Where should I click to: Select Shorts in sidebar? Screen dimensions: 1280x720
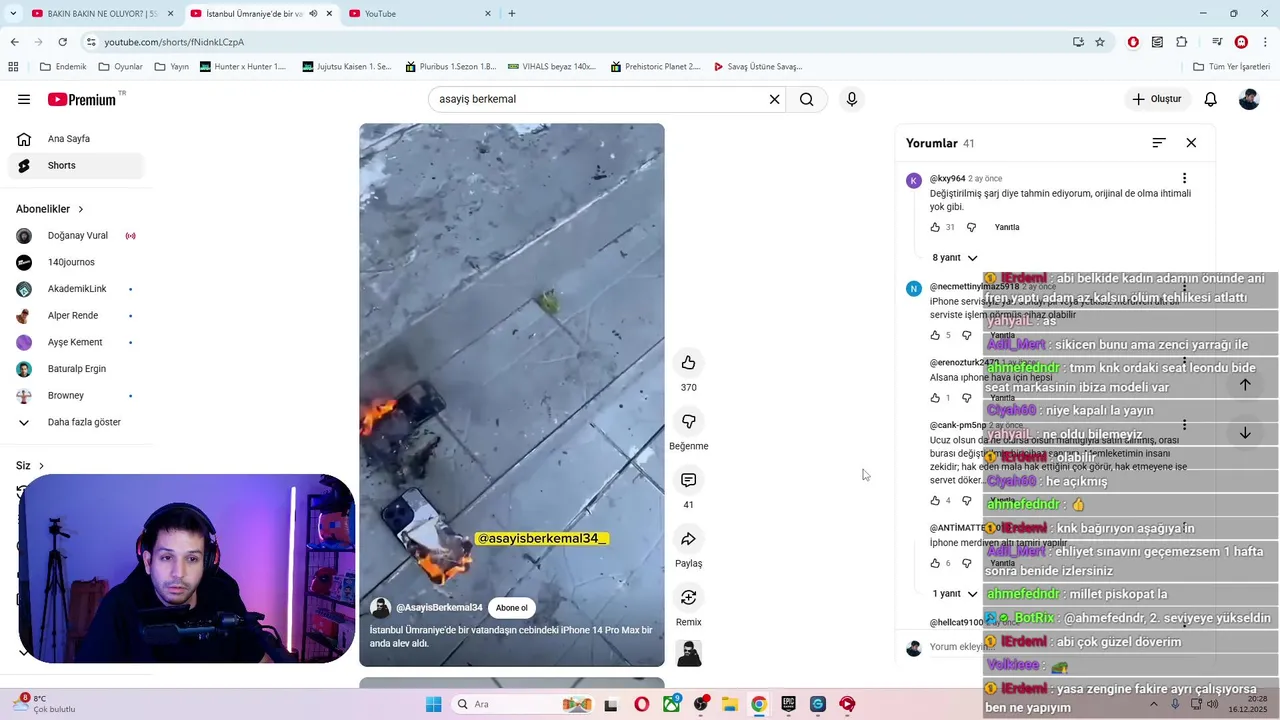[x=75, y=166]
